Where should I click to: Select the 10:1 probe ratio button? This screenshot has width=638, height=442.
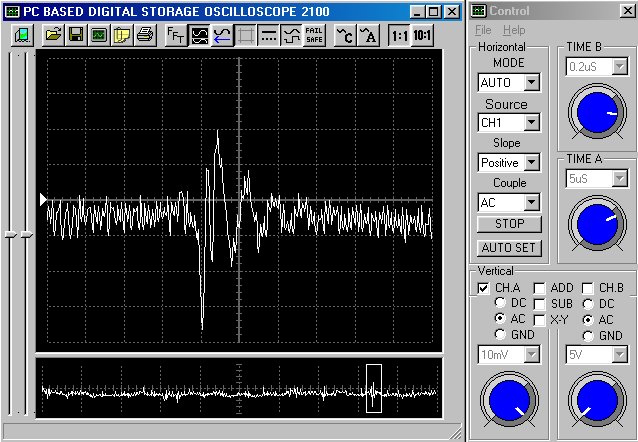(x=423, y=35)
